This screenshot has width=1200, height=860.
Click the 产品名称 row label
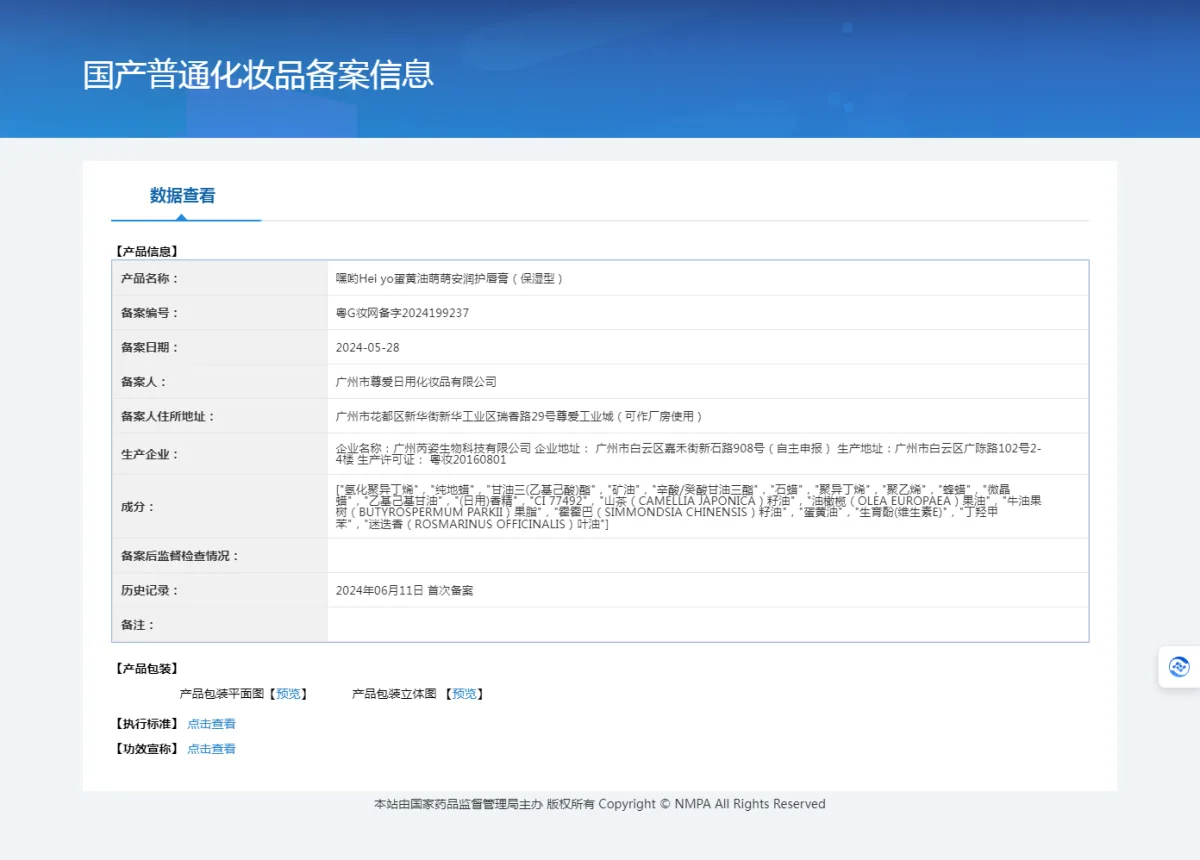[x=150, y=279]
